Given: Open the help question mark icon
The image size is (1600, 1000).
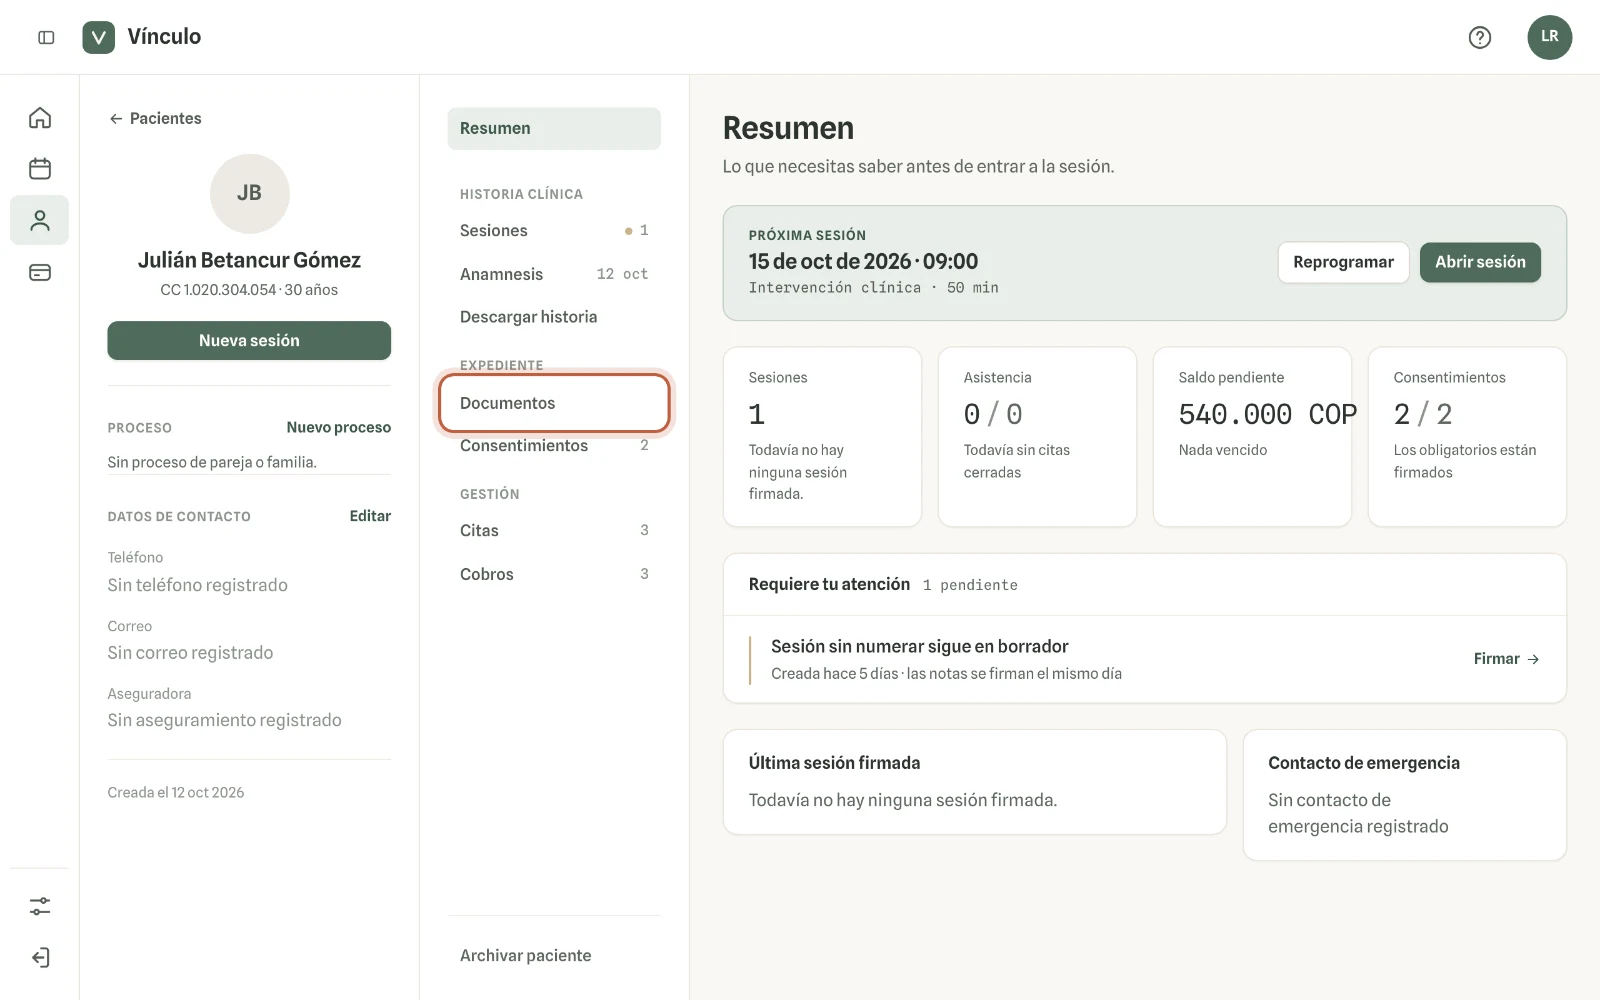Looking at the screenshot, I should click(1480, 37).
